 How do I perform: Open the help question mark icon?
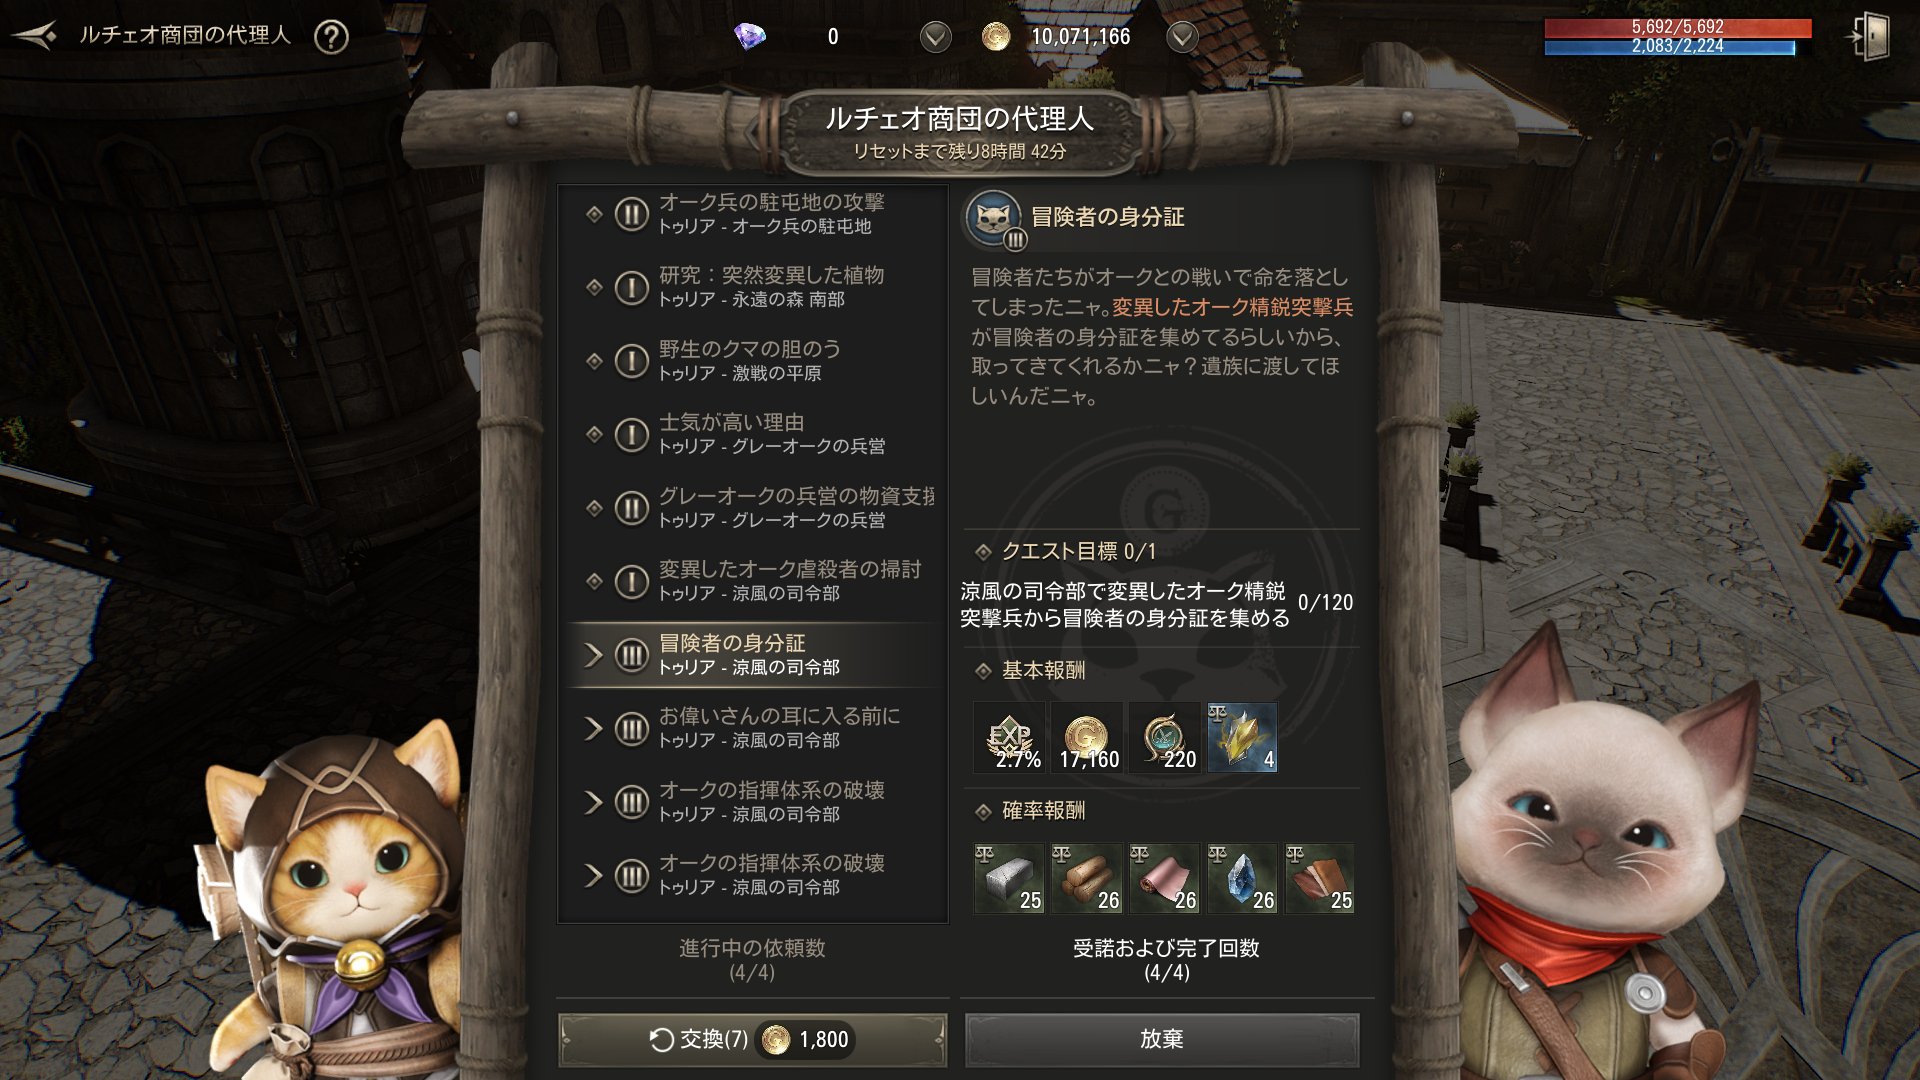point(331,37)
